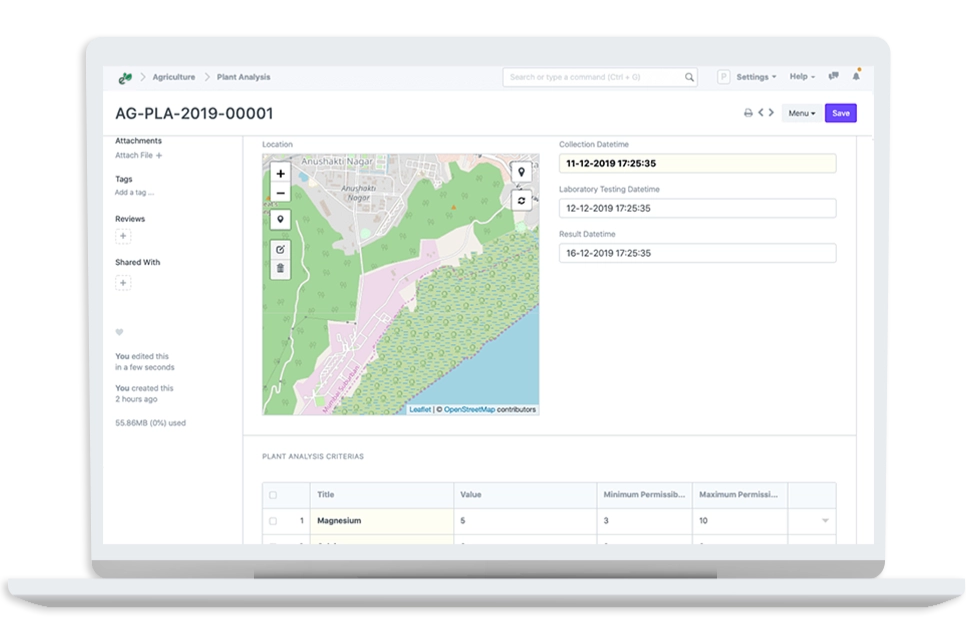The image size is (966, 619).
Task: Click the Minimum Permissible column header
Action: [644, 495]
